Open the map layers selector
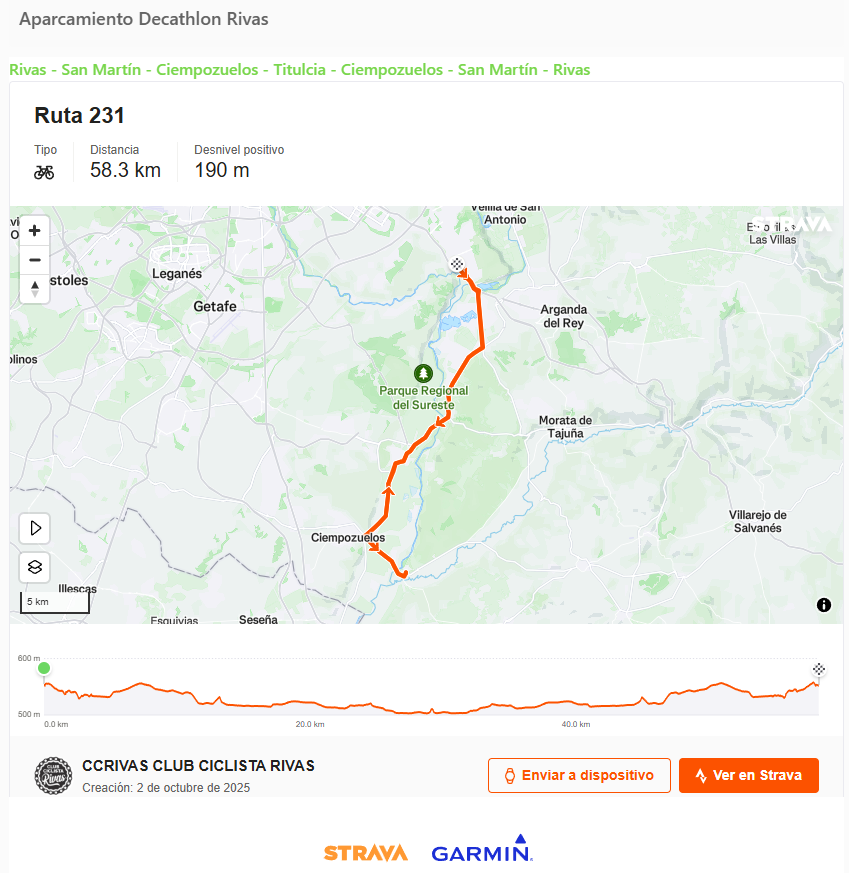The height and width of the screenshot is (873, 849). (x=35, y=567)
